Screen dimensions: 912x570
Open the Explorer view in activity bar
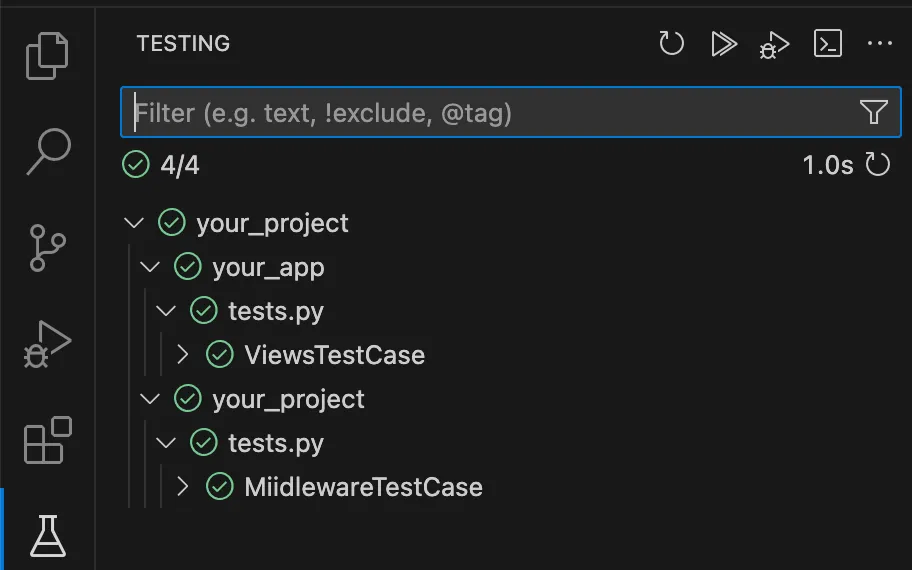pos(47,55)
